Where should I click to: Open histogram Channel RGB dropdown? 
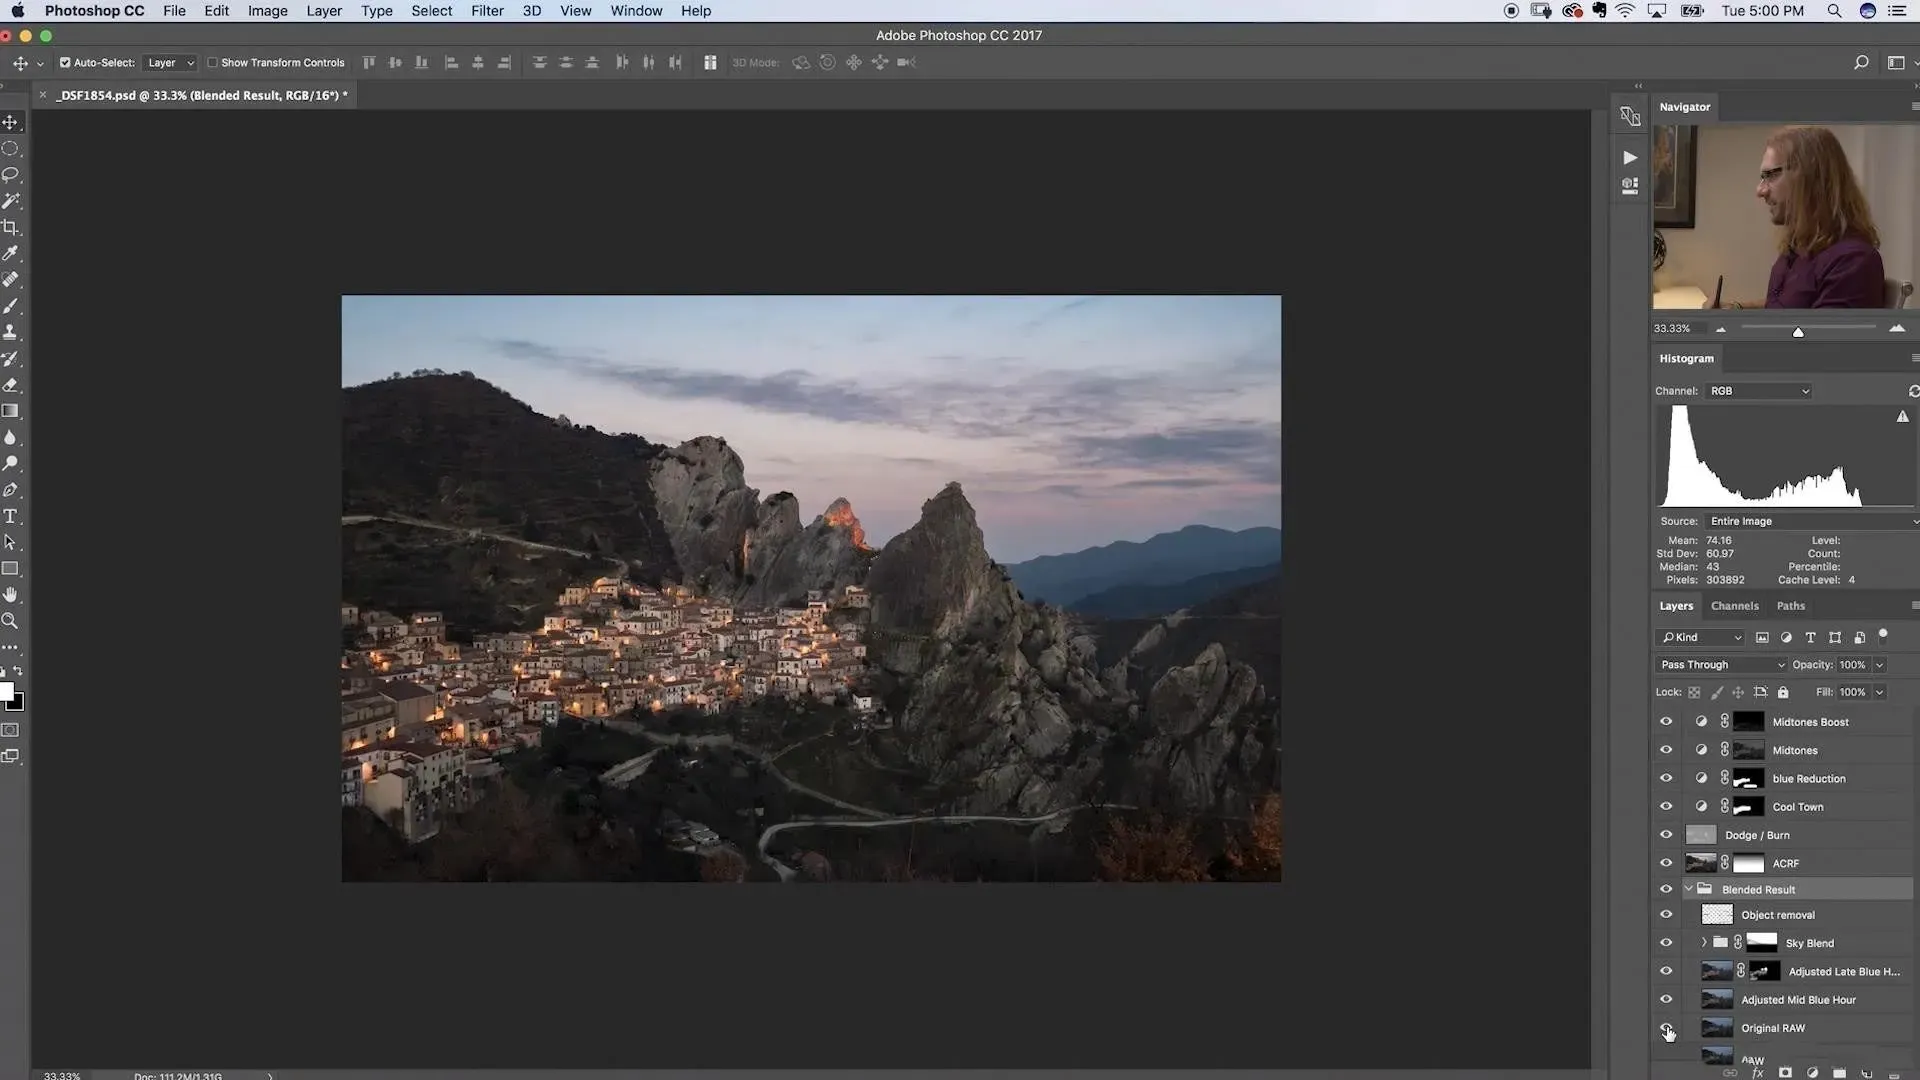(x=1759, y=391)
